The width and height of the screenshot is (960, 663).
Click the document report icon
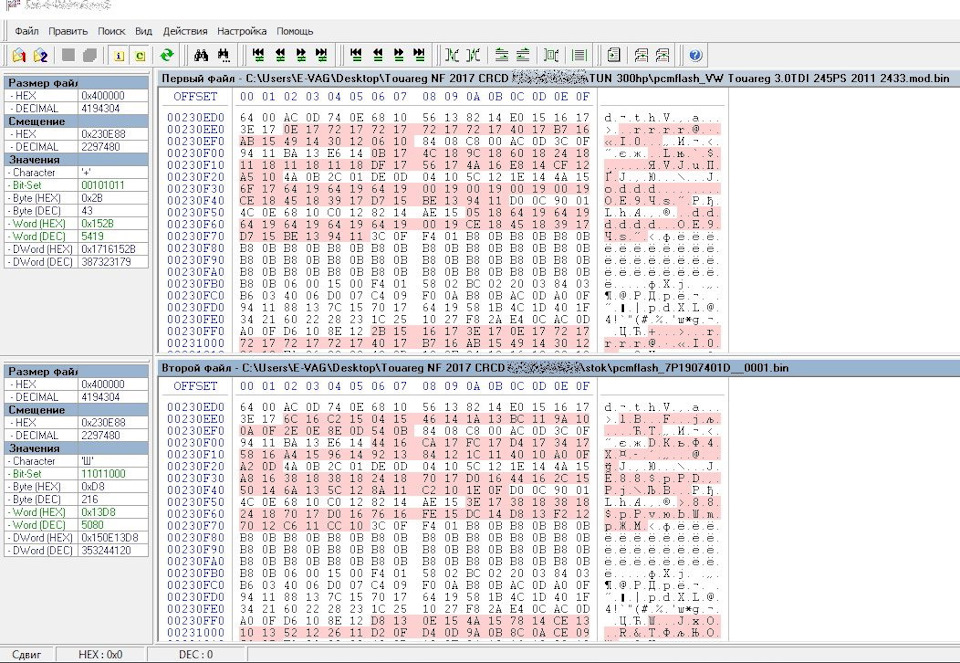613,55
